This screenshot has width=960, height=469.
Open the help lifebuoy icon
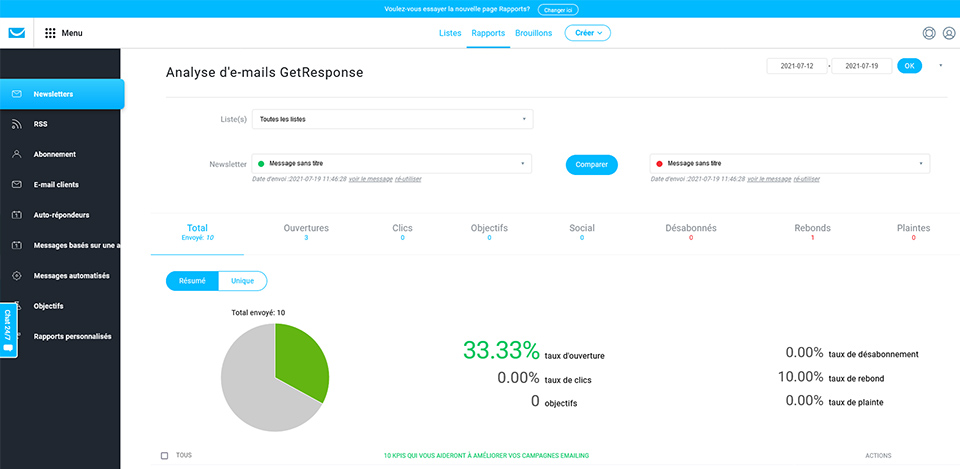[929, 33]
